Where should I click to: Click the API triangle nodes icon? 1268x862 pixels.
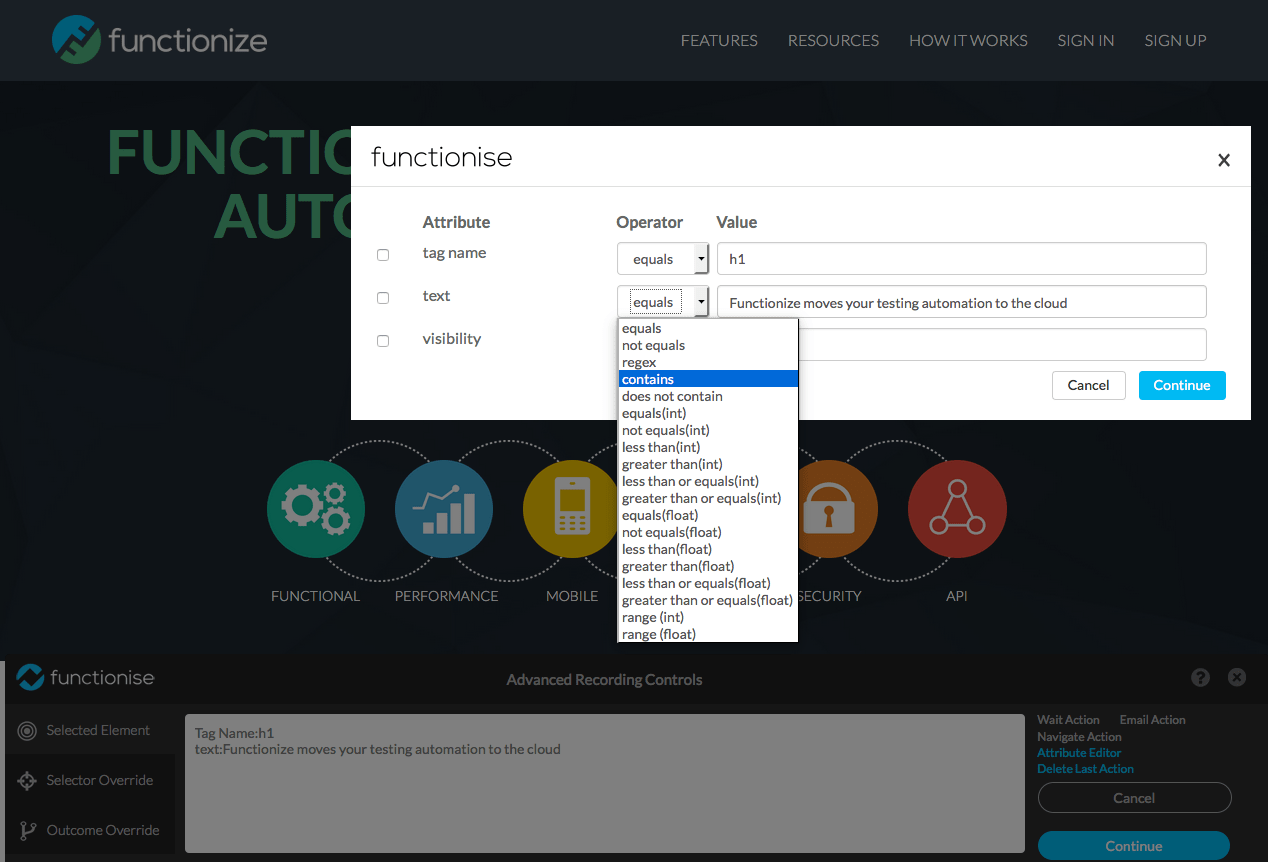(957, 509)
